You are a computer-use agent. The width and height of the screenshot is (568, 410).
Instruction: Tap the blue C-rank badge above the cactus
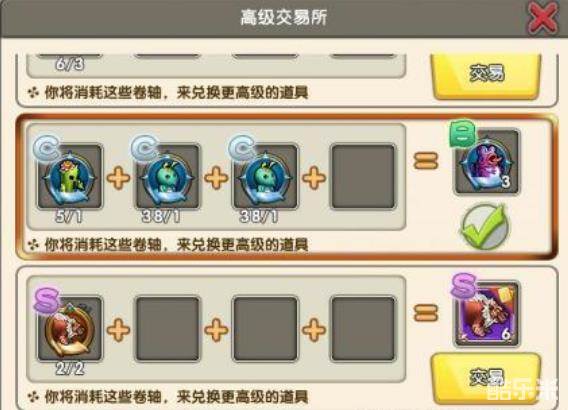pyautogui.click(x=47, y=147)
